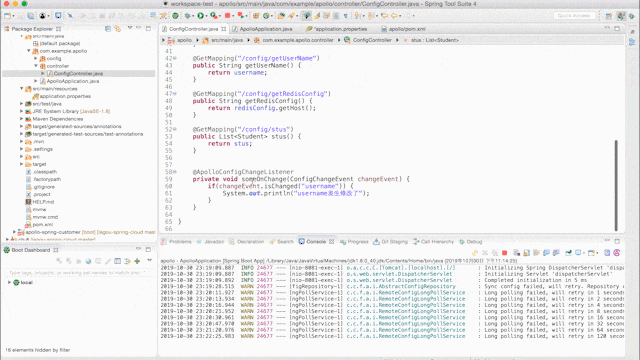Open the Git Staging tab
640x360 pixels.
point(394,242)
